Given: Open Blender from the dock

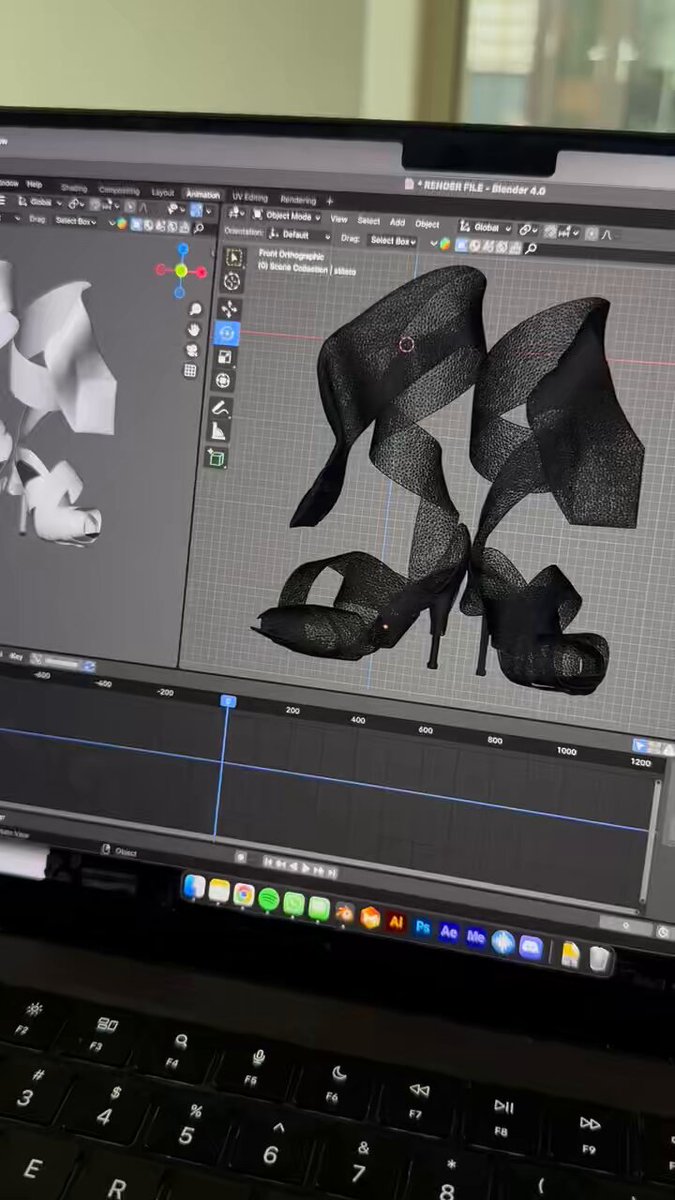Looking at the screenshot, I should (345, 912).
